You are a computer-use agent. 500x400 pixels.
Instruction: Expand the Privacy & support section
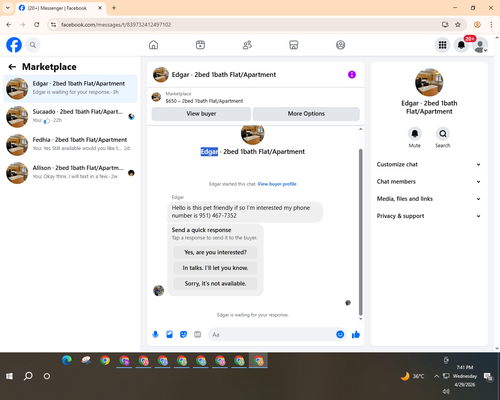[429, 216]
